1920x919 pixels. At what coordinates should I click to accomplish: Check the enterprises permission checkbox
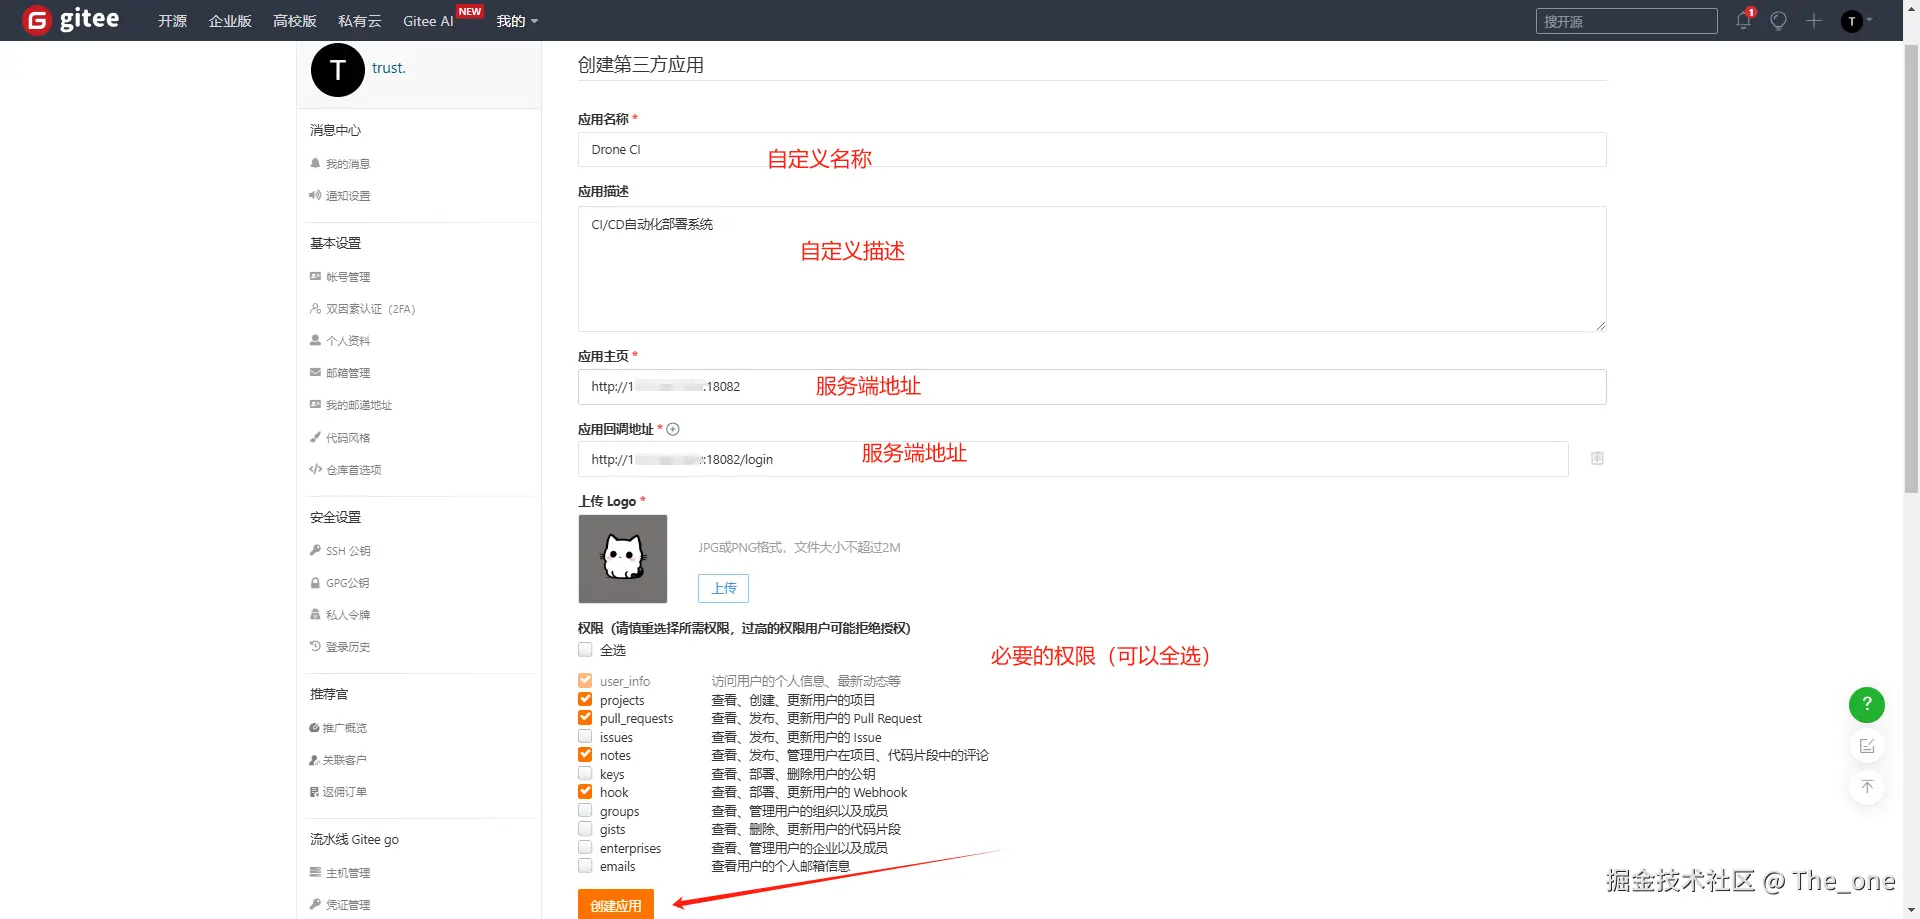click(585, 848)
